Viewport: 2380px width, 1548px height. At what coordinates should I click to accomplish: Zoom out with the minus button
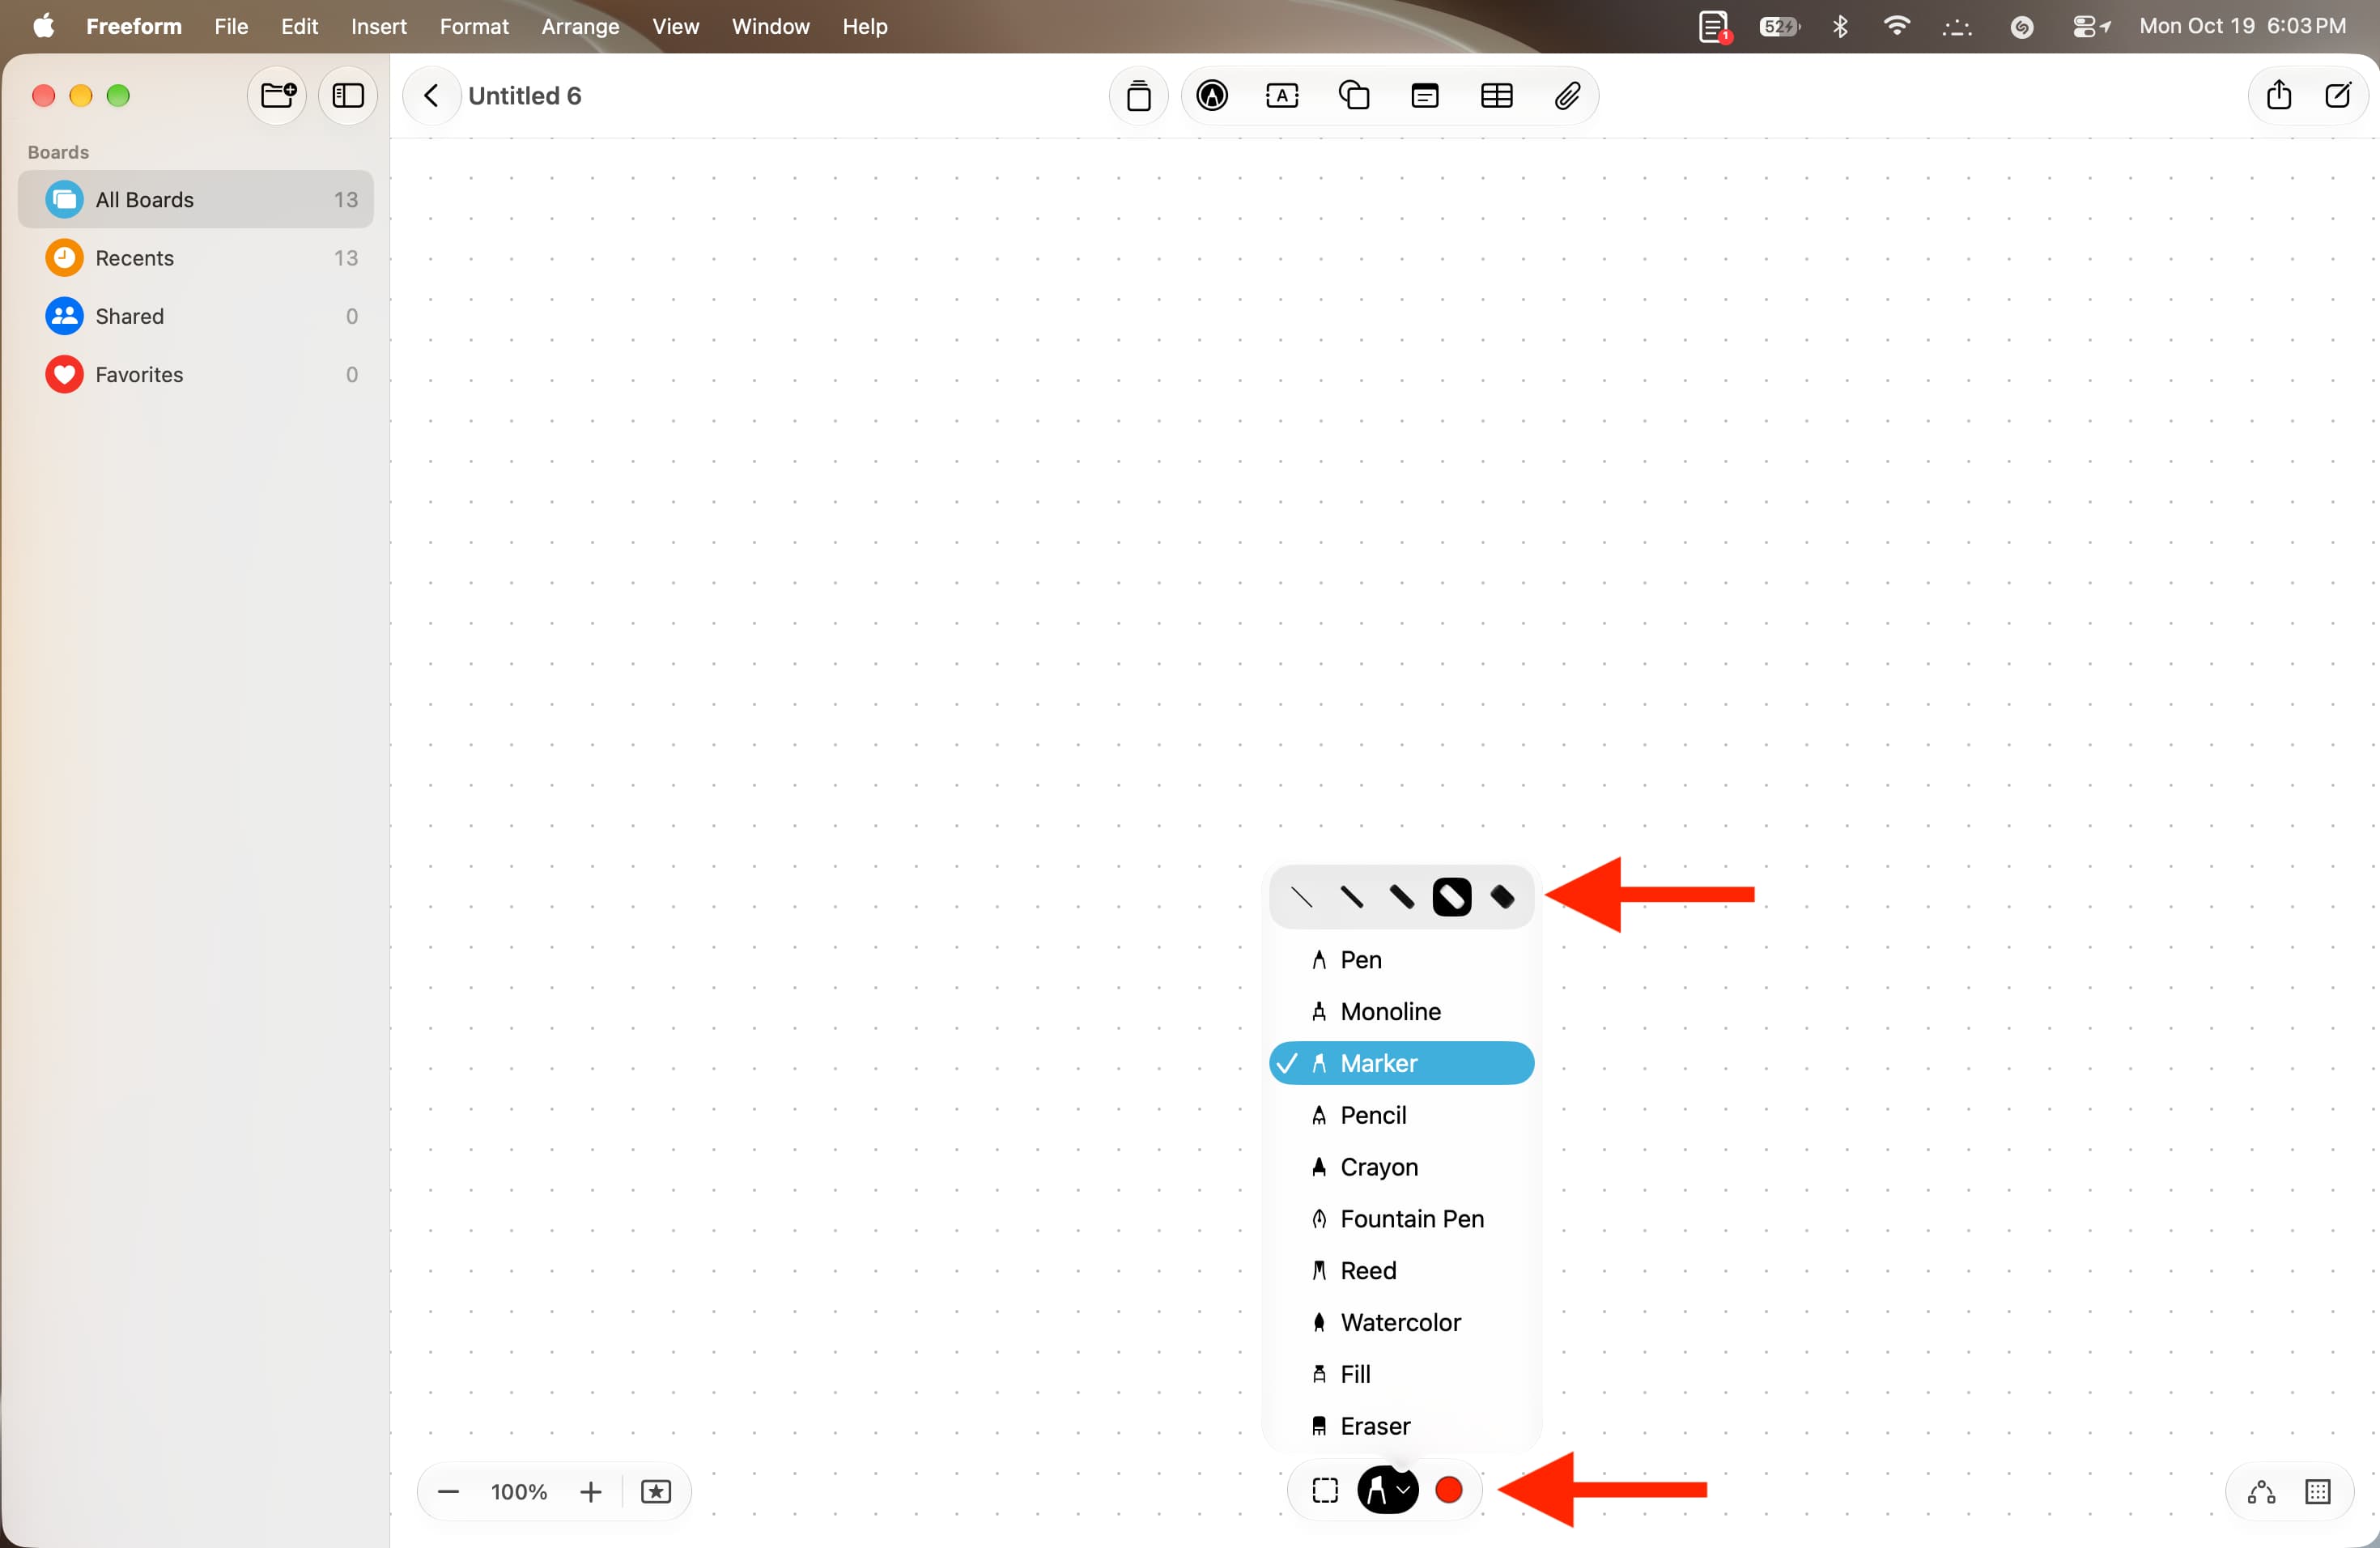tap(448, 1493)
